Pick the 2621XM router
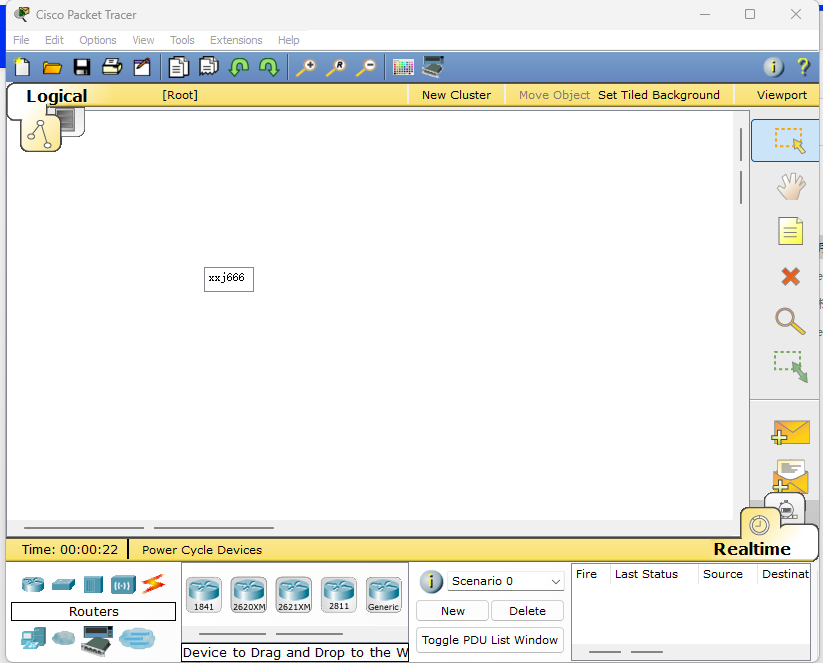This screenshot has width=823, height=663. point(294,595)
